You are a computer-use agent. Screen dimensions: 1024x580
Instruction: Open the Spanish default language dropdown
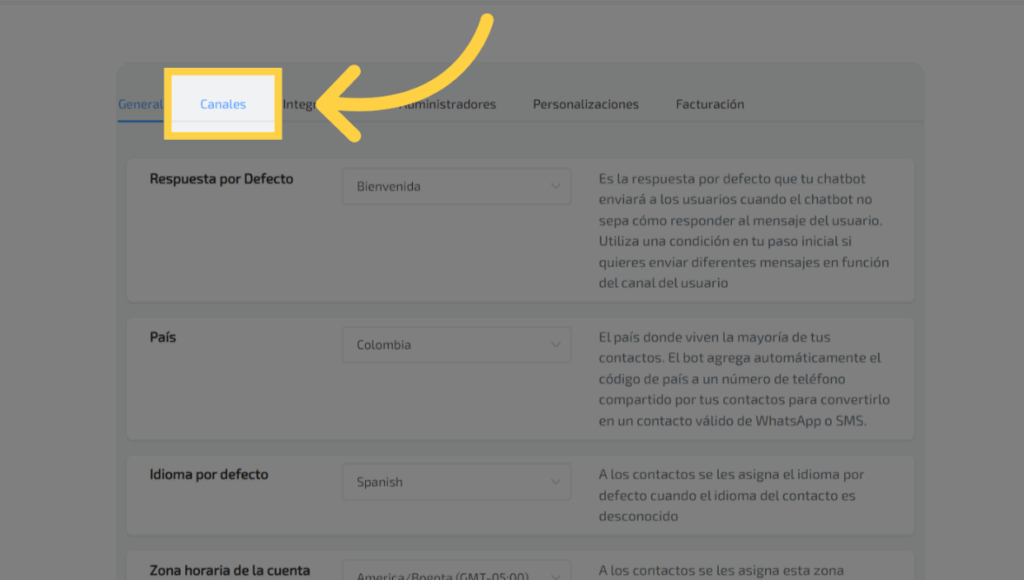pyautogui.click(x=456, y=482)
